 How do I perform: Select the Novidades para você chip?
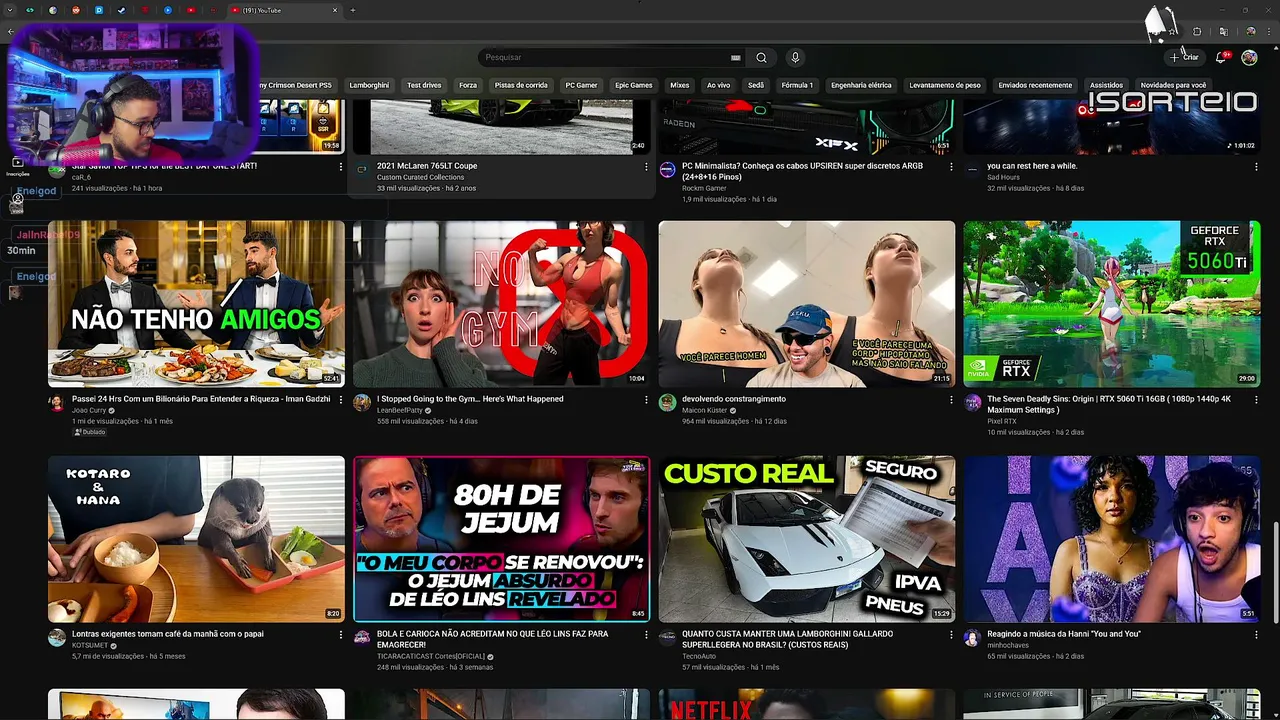click(1173, 85)
